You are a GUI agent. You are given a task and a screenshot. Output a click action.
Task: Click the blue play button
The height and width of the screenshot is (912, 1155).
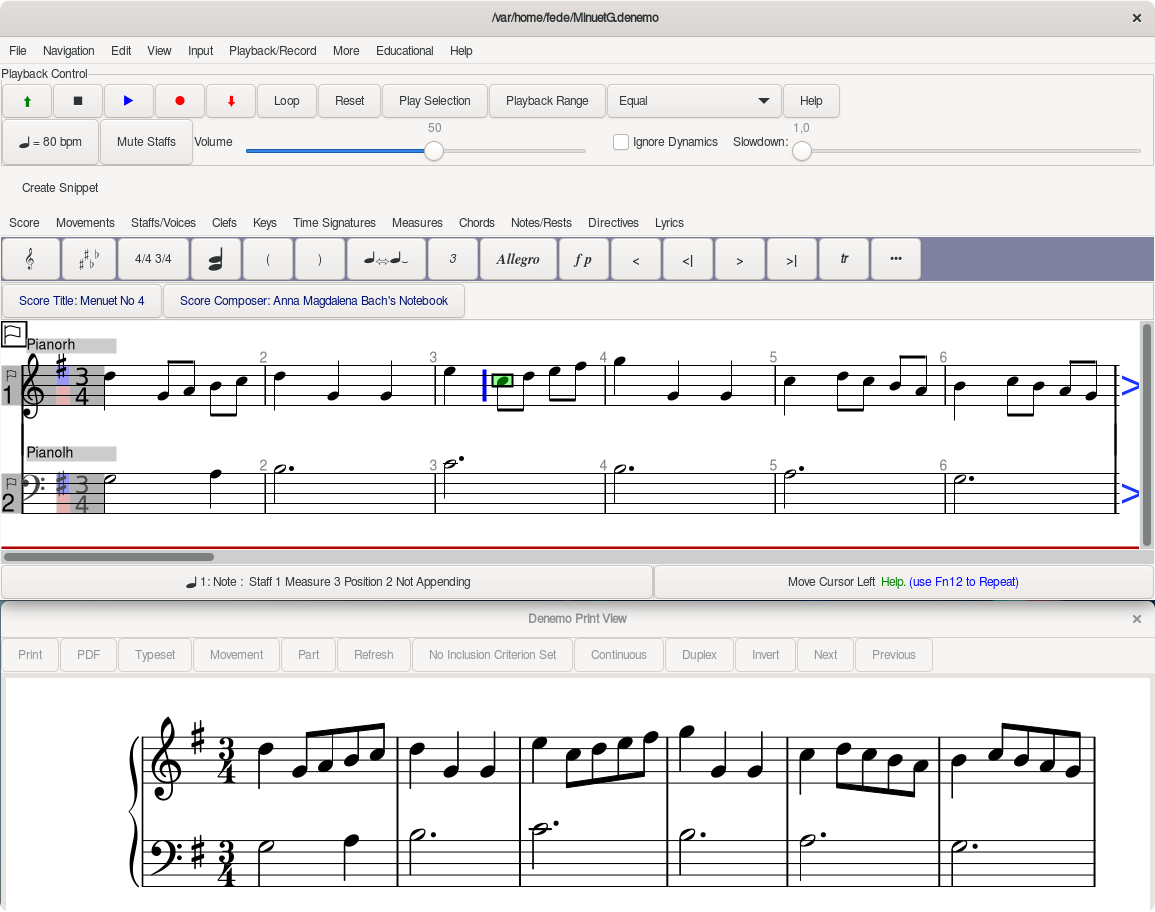coord(128,101)
